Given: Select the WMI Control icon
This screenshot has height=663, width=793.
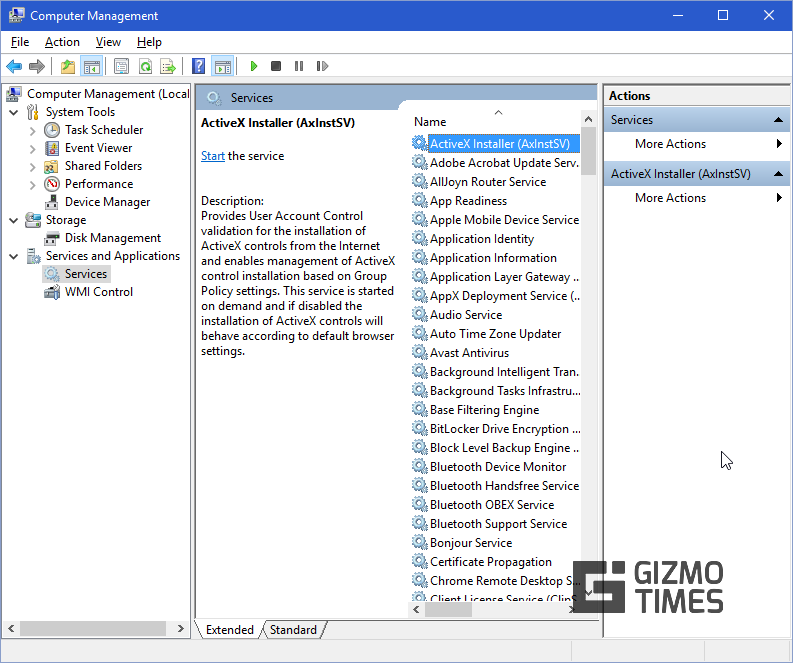Looking at the screenshot, I should click(x=52, y=292).
